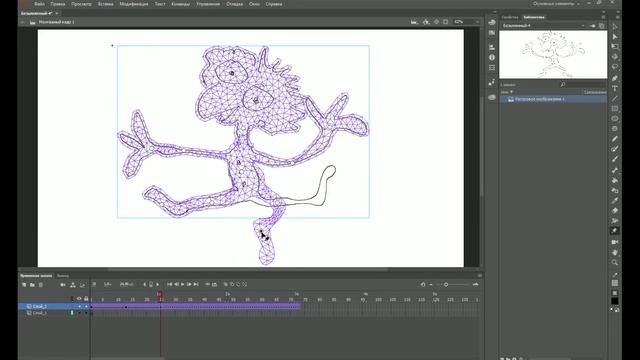Open the Align panel icon

click(492, 47)
